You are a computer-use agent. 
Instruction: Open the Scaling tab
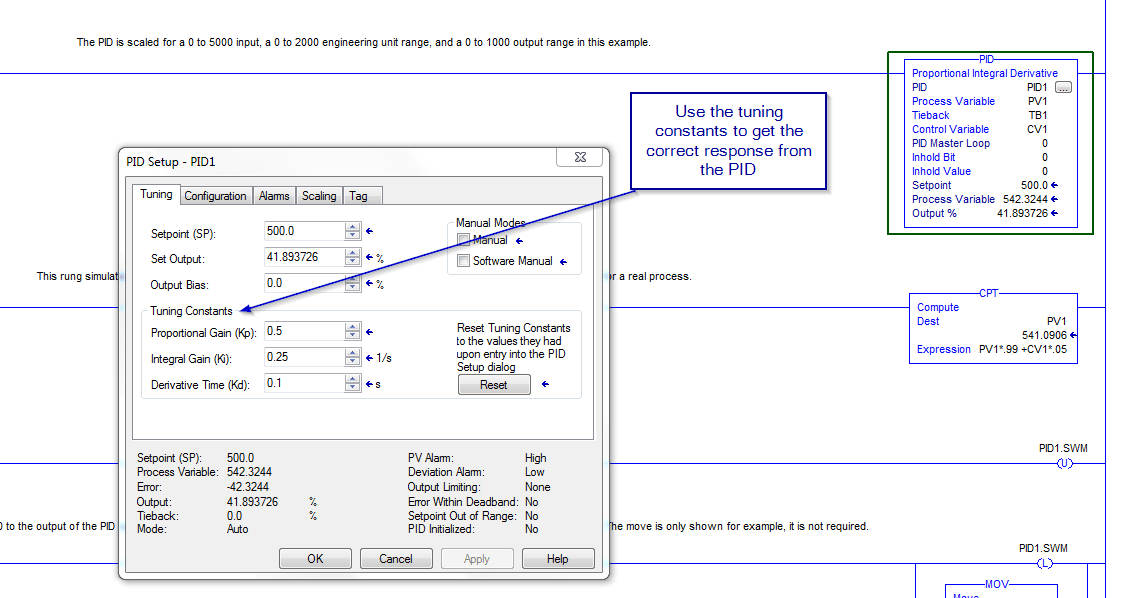319,196
